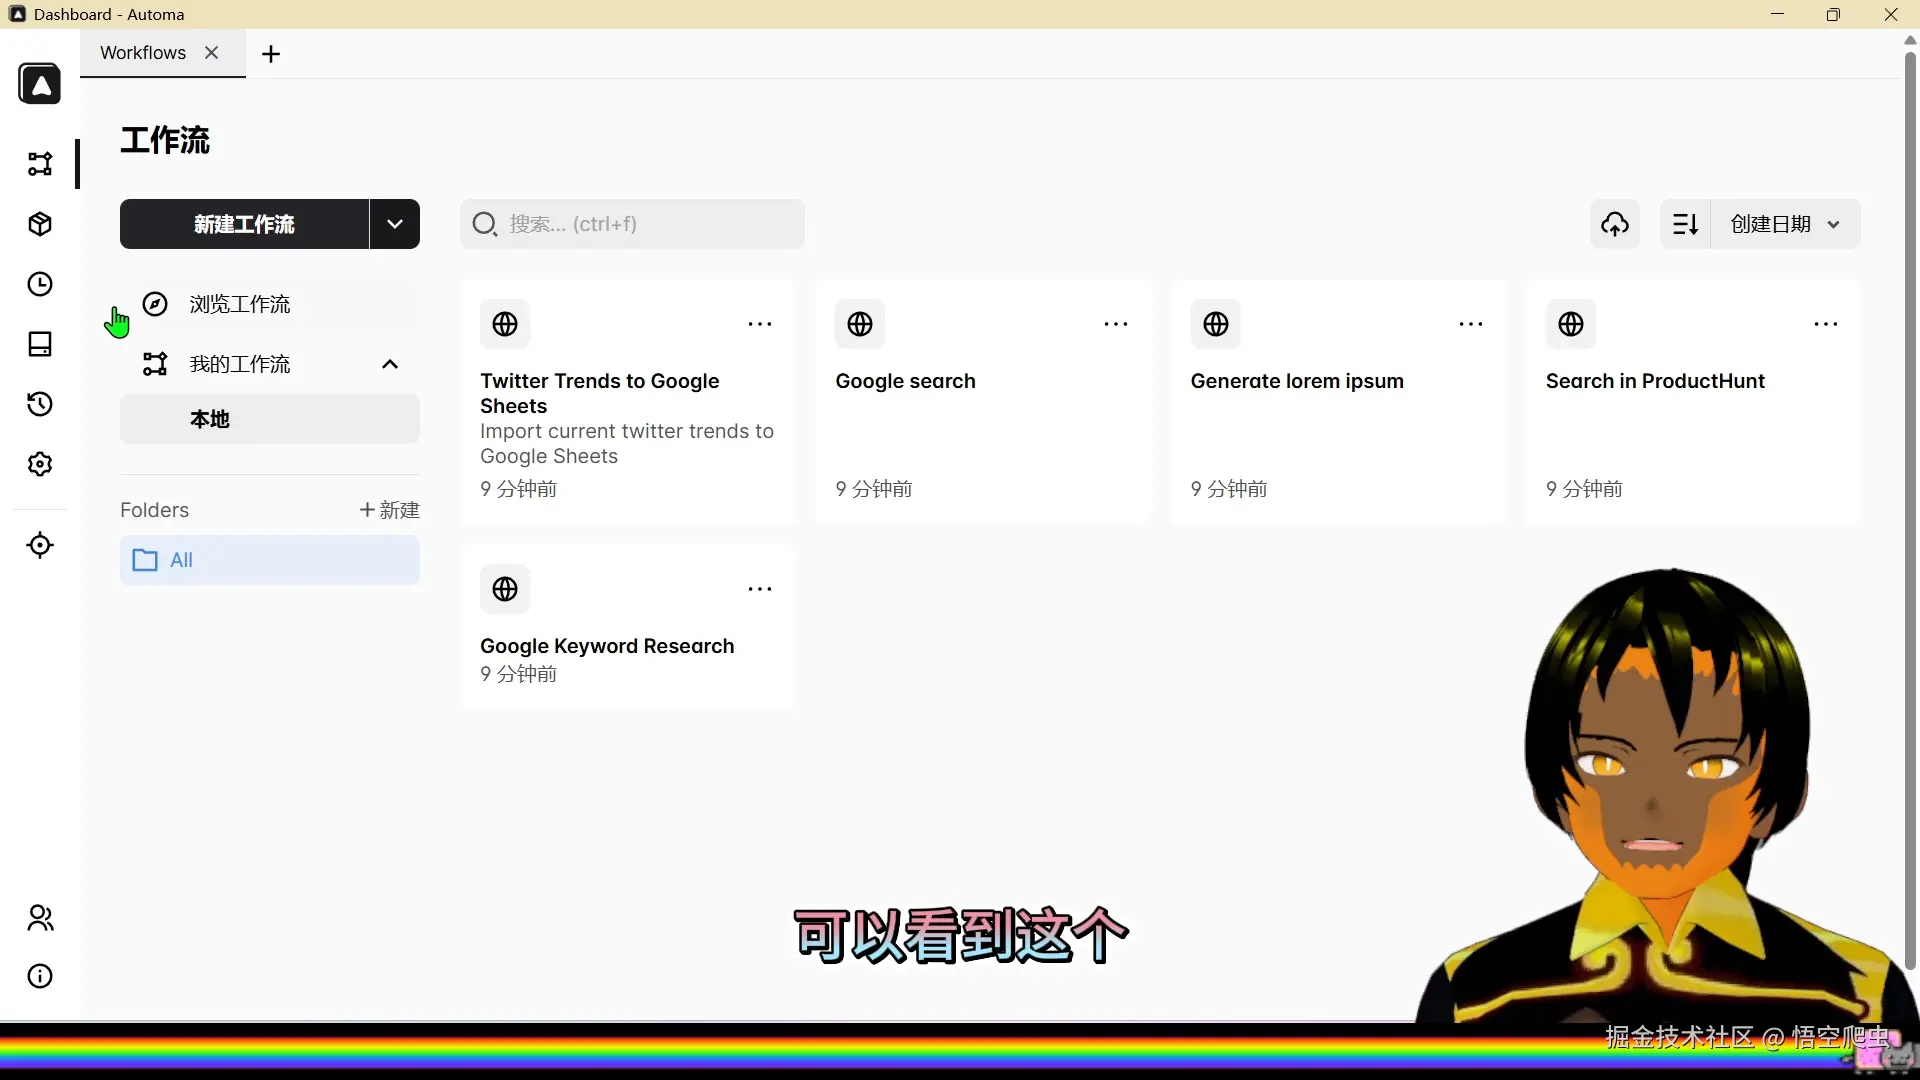
Task: Open a new tab with plus button
Action: (x=270, y=54)
